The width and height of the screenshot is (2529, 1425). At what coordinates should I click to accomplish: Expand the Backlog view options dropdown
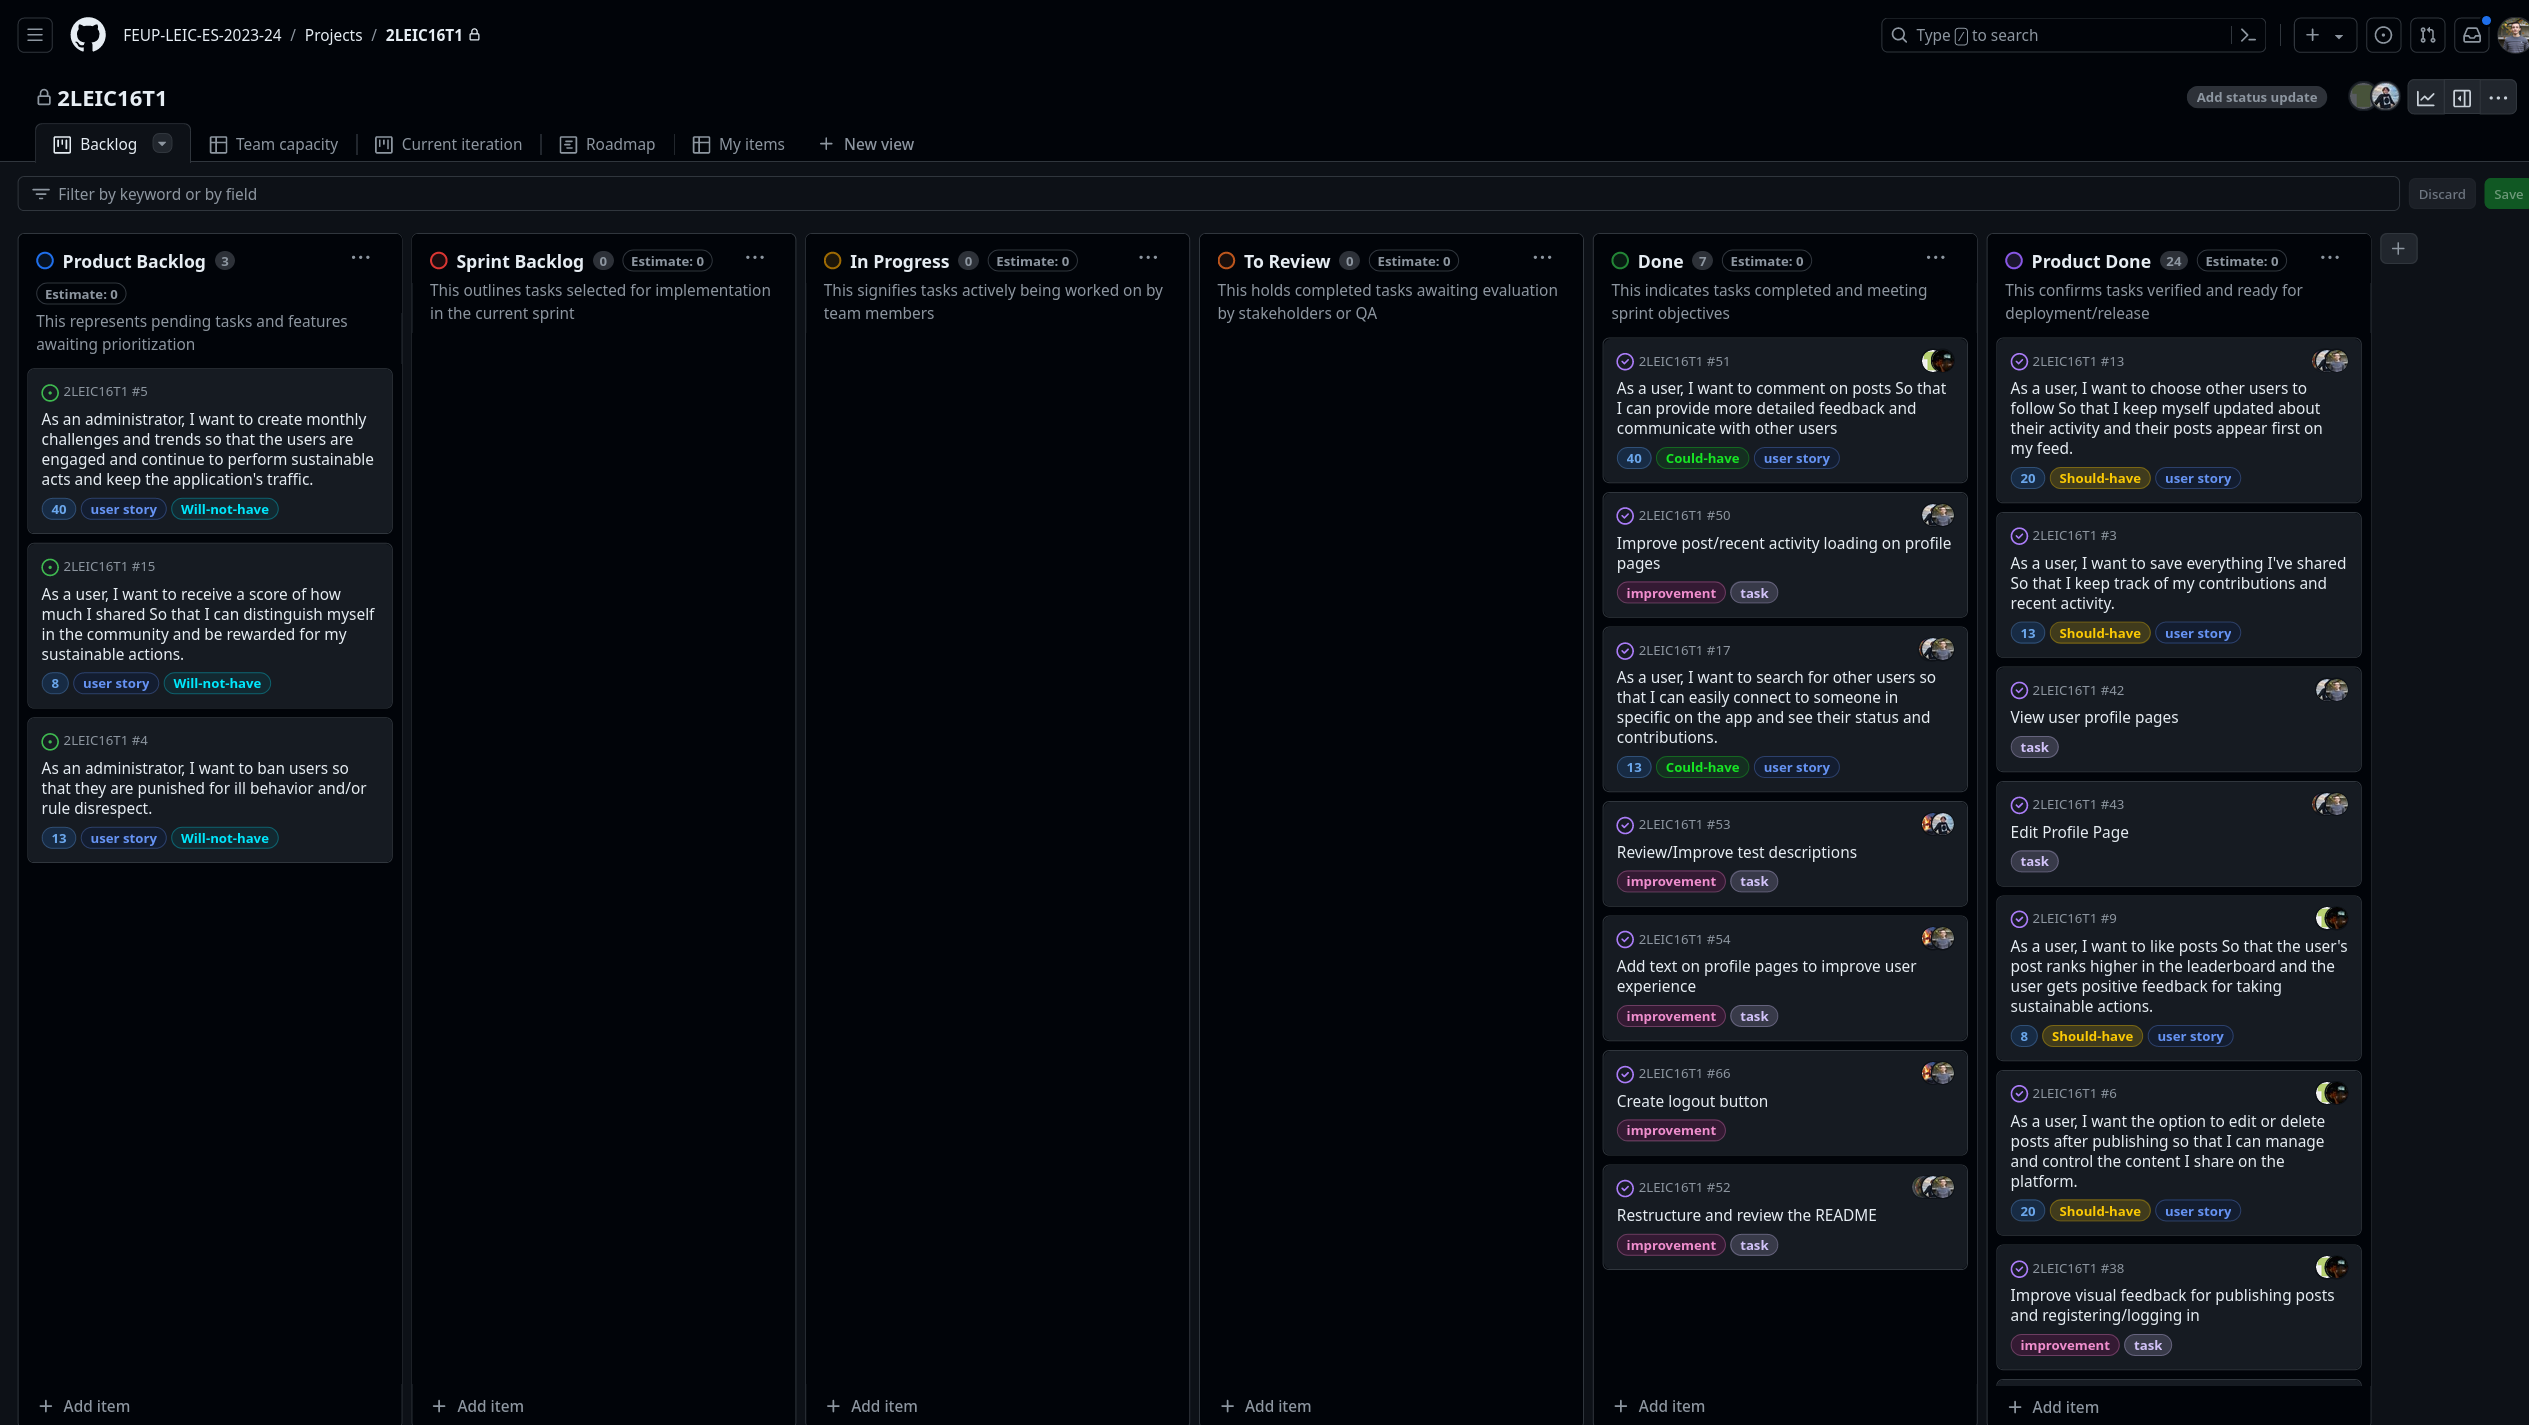[162, 144]
